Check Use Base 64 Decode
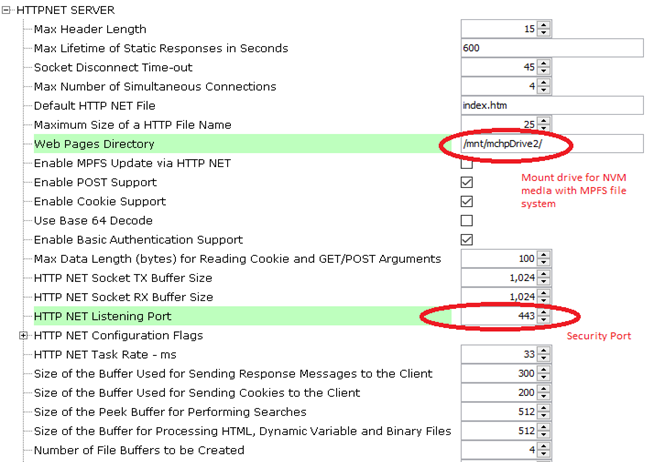This screenshot has width=654, height=462. 466,220
